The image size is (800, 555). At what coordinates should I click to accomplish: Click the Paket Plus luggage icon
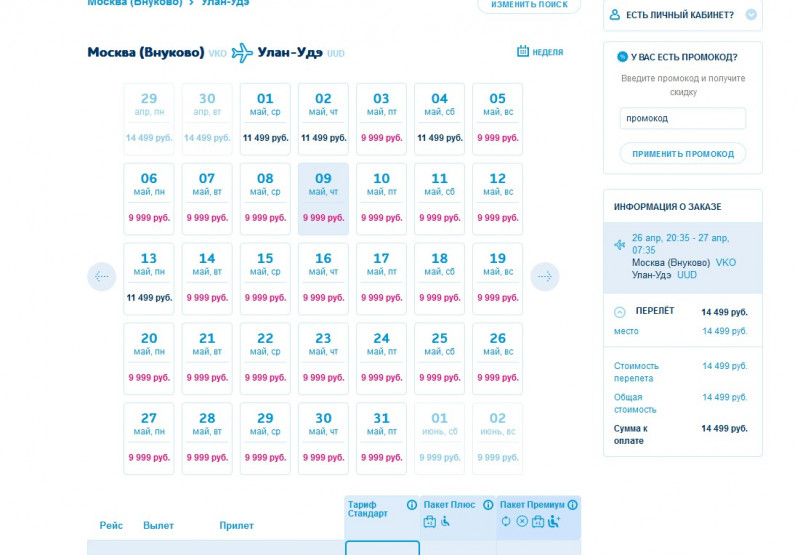[430, 521]
